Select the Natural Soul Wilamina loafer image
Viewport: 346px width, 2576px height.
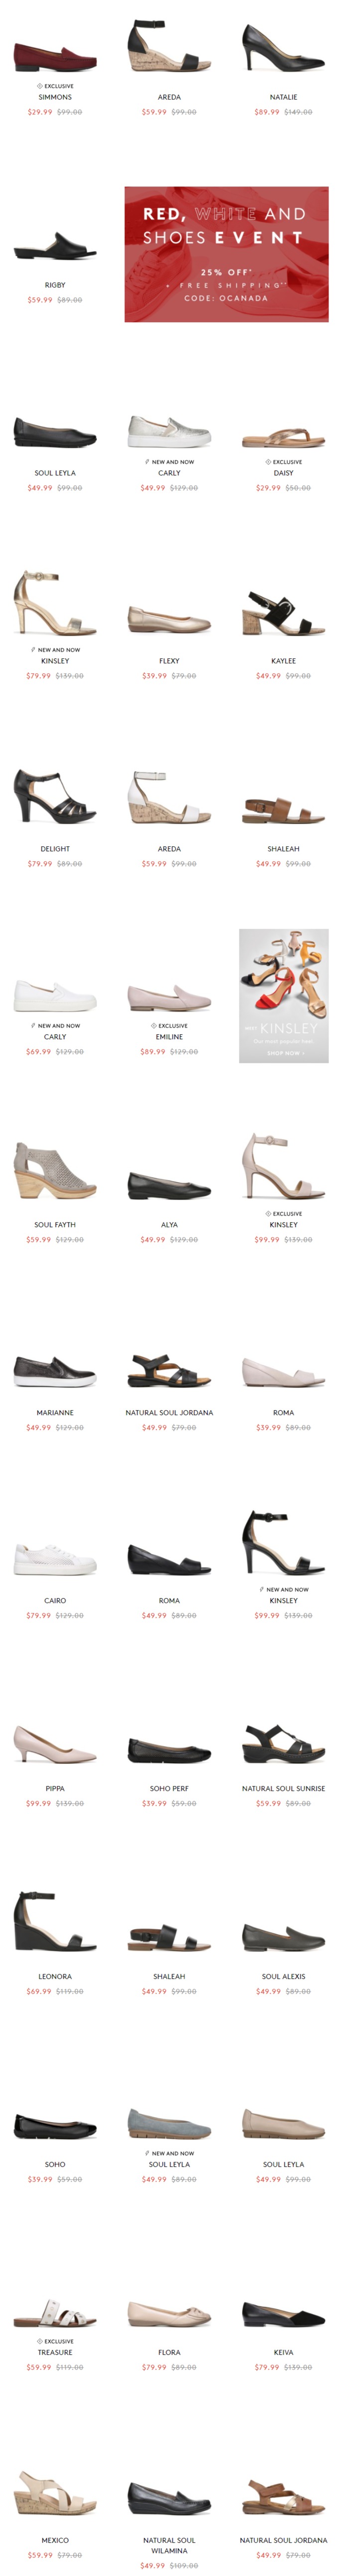click(x=169, y=2500)
